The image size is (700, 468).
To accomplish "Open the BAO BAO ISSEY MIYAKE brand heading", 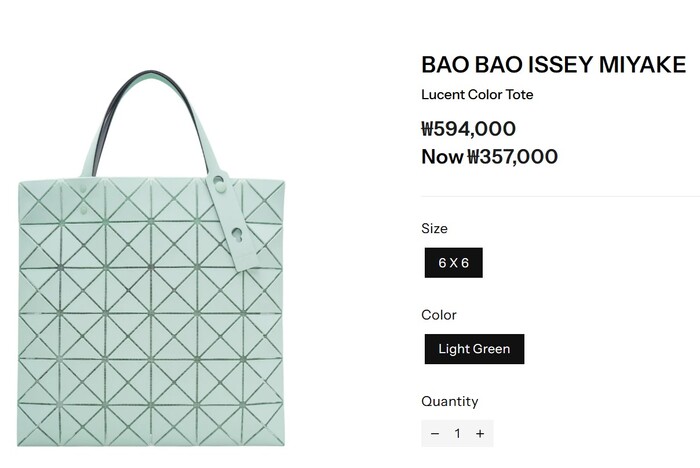I will pos(553,65).
